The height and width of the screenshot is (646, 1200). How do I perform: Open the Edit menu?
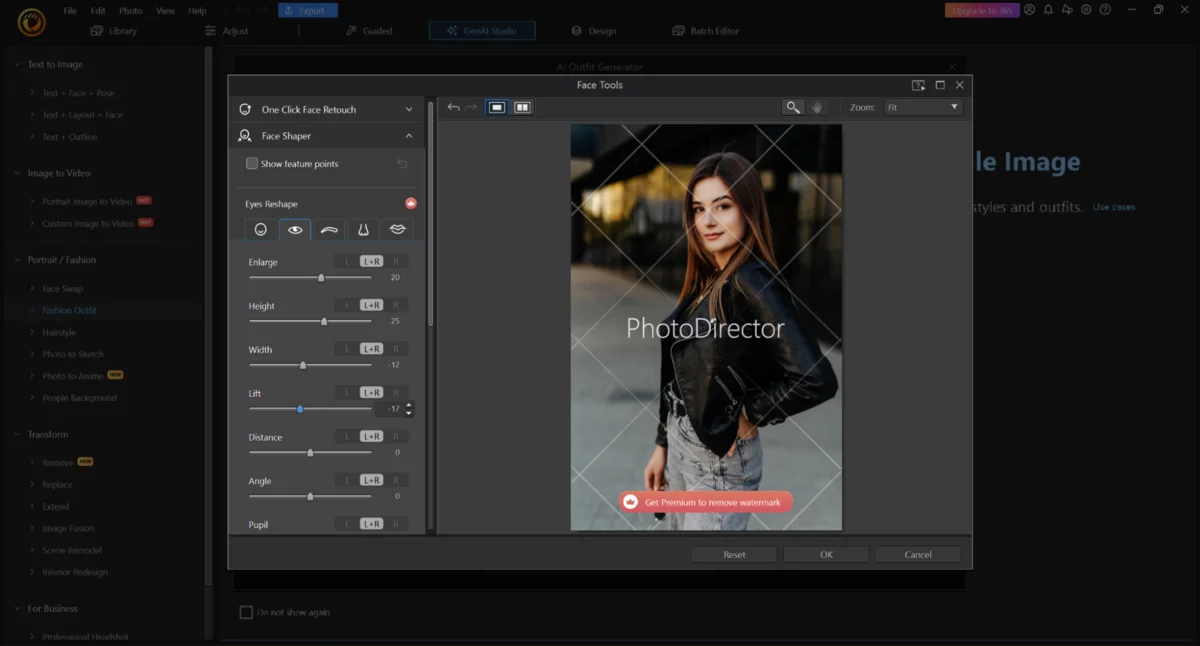coord(98,11)
